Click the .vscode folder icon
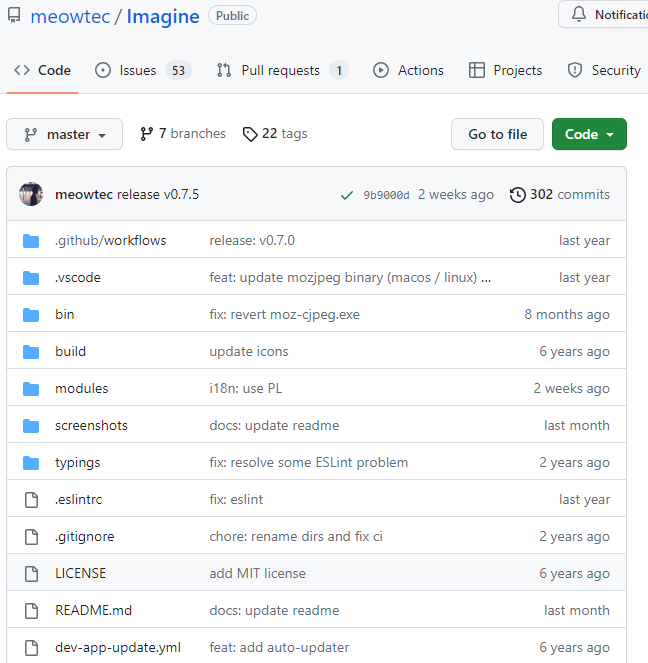This screenshot has height=663, width=648. [x=31, y=278]
